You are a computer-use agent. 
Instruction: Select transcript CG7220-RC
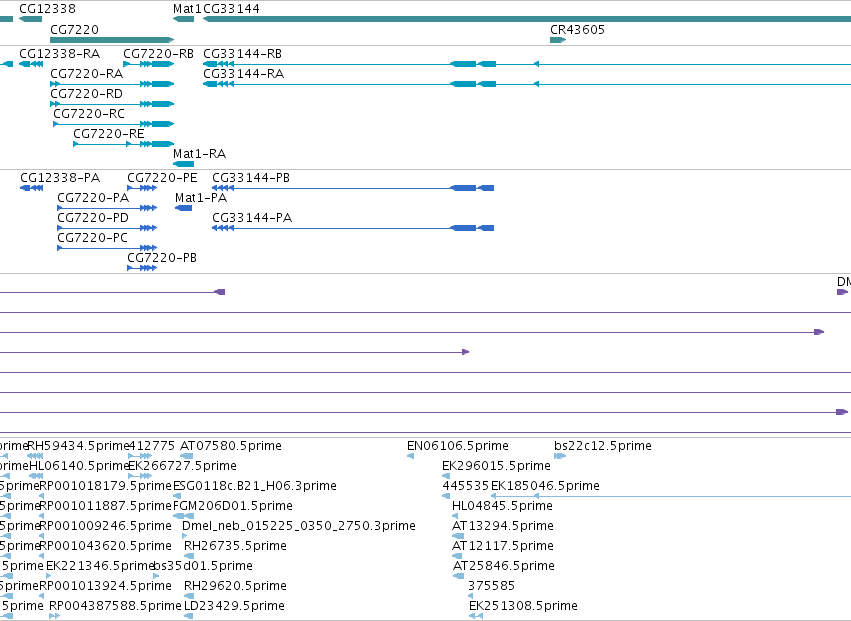pyautogui.click(x=113, y=124)
